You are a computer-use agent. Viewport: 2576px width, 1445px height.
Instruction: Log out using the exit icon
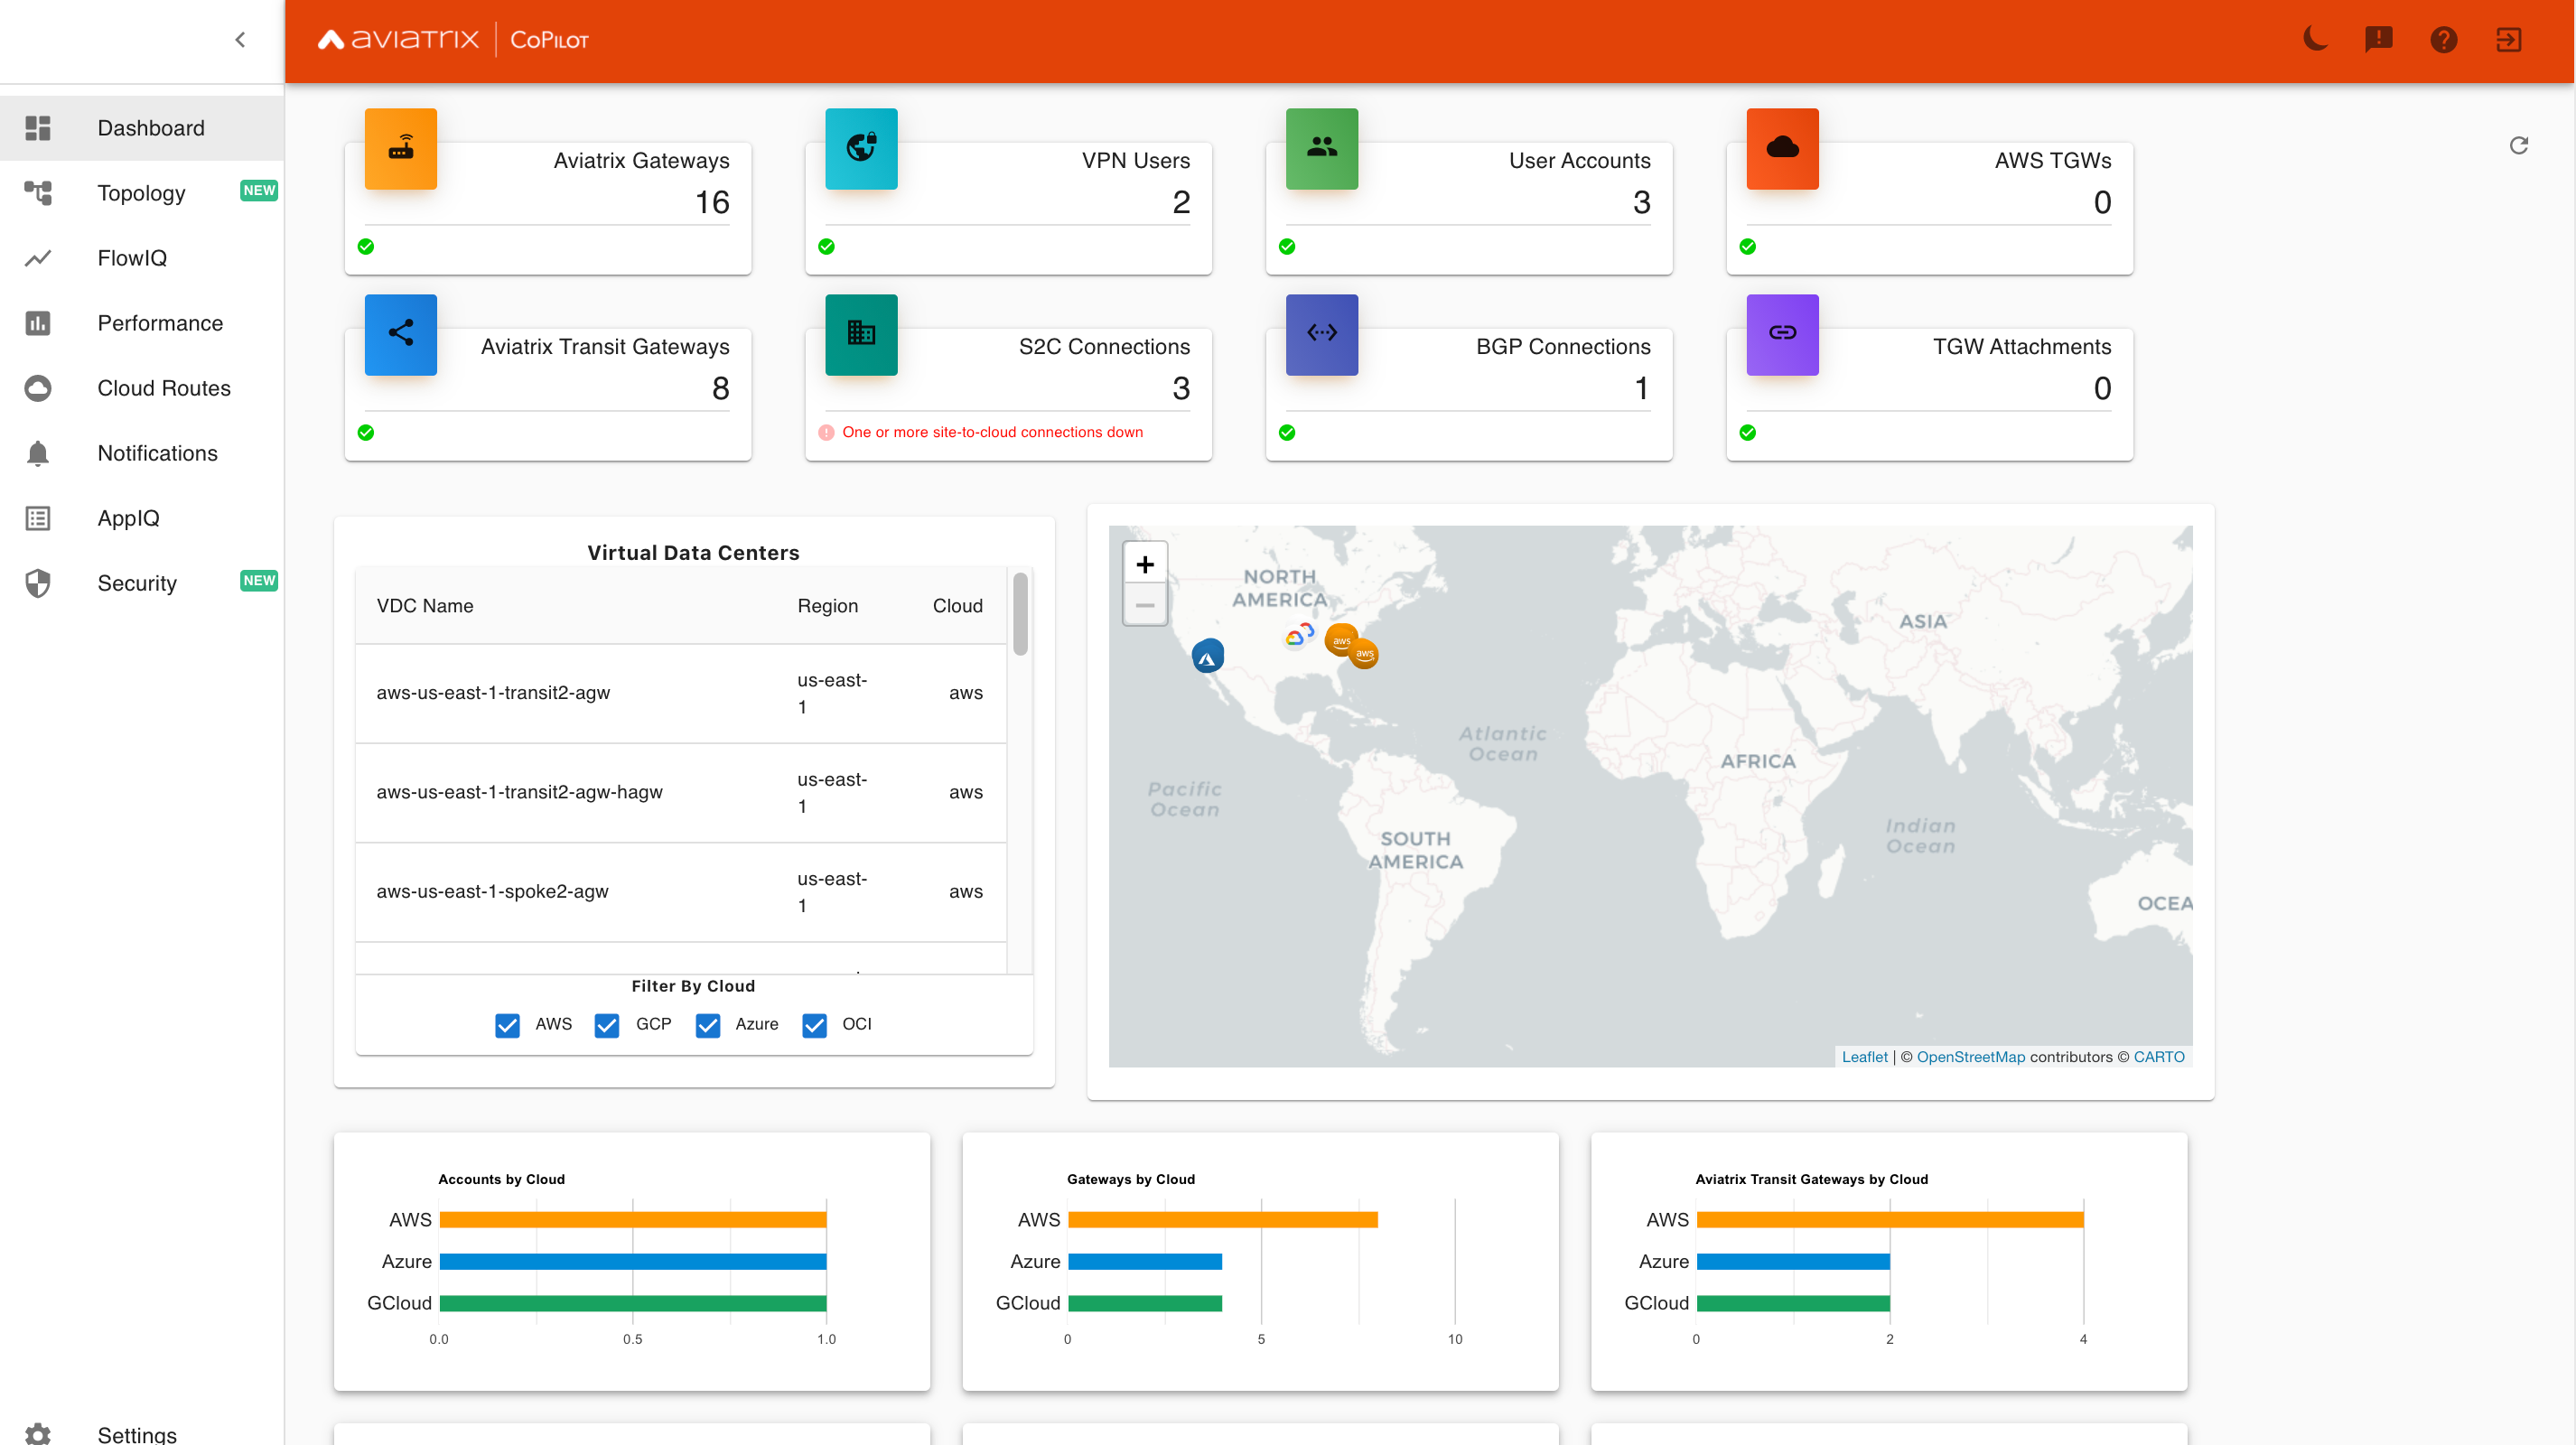[x=2509, y=39]
